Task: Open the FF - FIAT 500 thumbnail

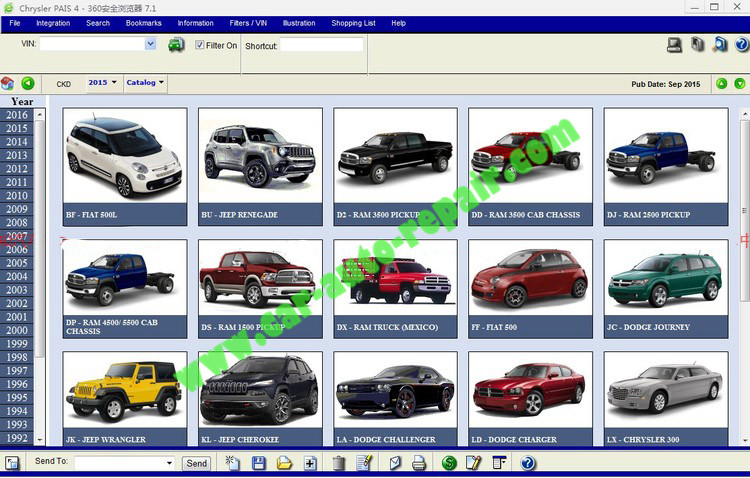Action: [530, 289]
